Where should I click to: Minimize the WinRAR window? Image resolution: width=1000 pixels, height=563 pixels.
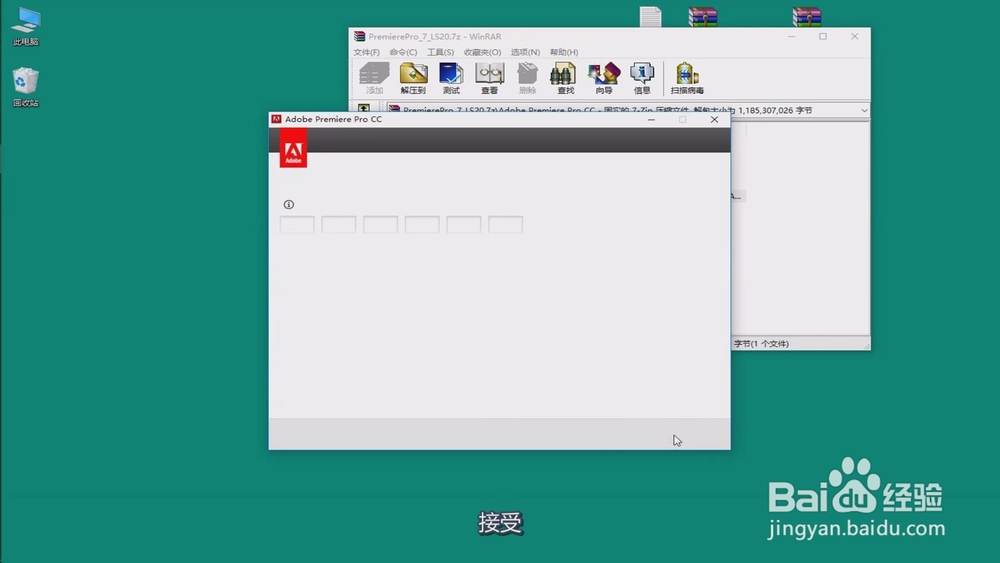tap(791, 36)
